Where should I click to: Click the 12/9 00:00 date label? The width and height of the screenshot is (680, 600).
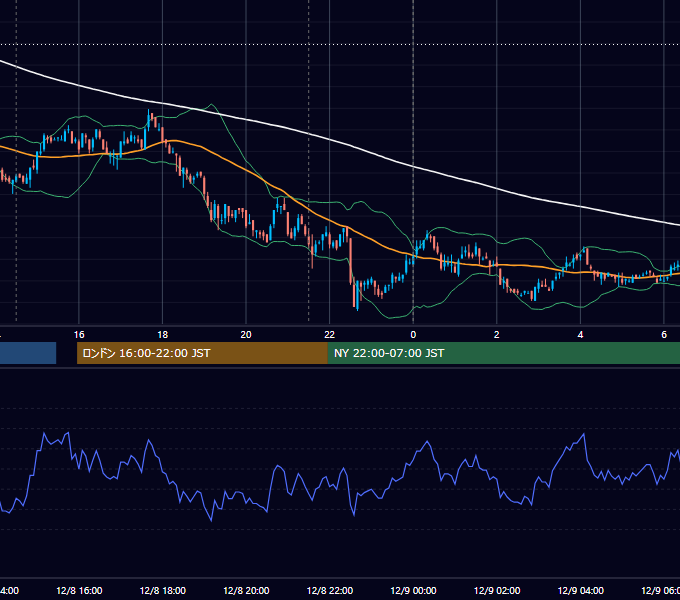tap(413, 591)
